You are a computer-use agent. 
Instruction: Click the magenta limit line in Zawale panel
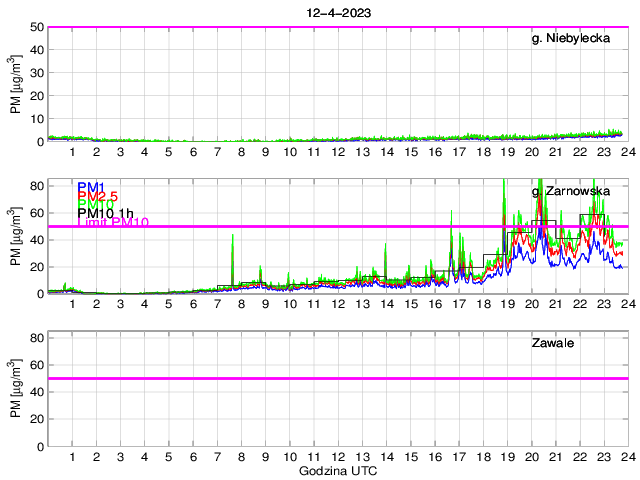pos(338,379)
